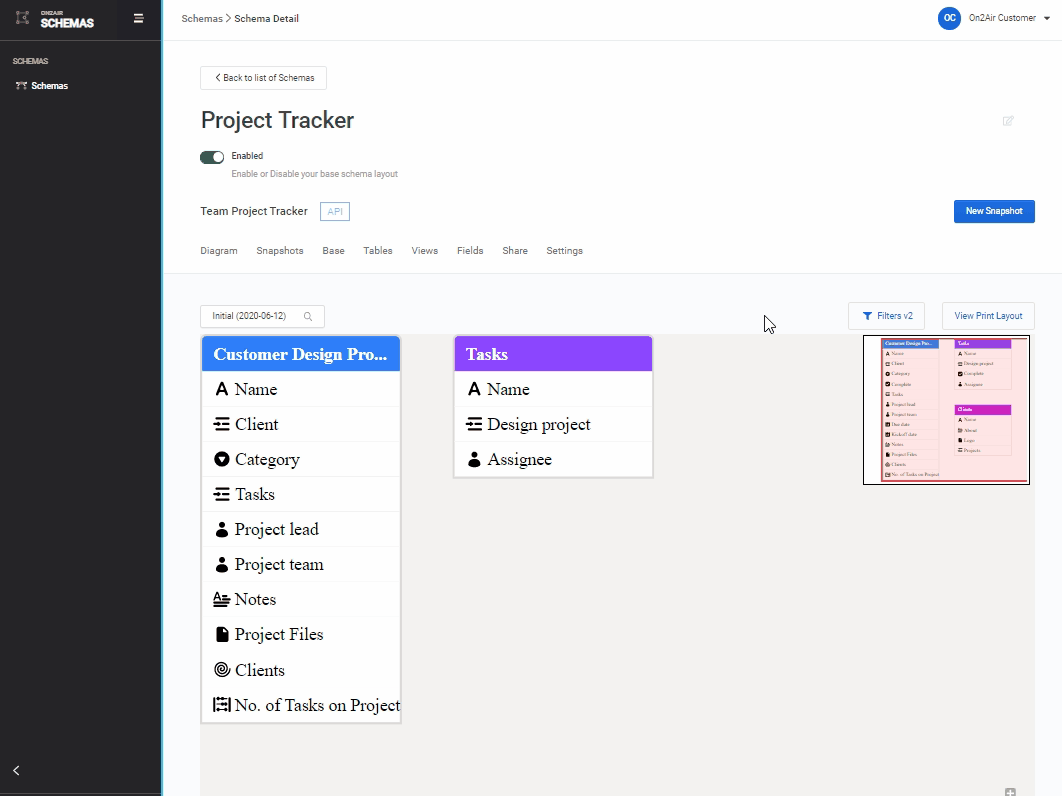Image resolution: width=1062 pixels, height=796 pixels.
Task: Click the diagram minimap thumbnail
Action: pyautogui.click(x=946, y=410)
